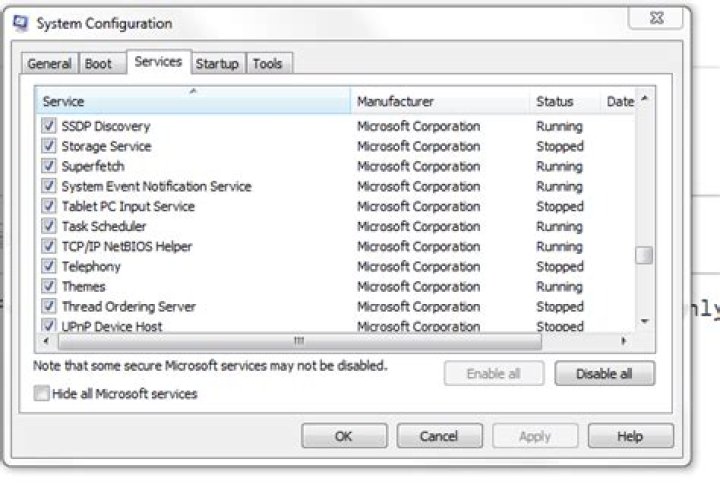Click the Cancel button
The image size is (720, 494).
point(439,436)
